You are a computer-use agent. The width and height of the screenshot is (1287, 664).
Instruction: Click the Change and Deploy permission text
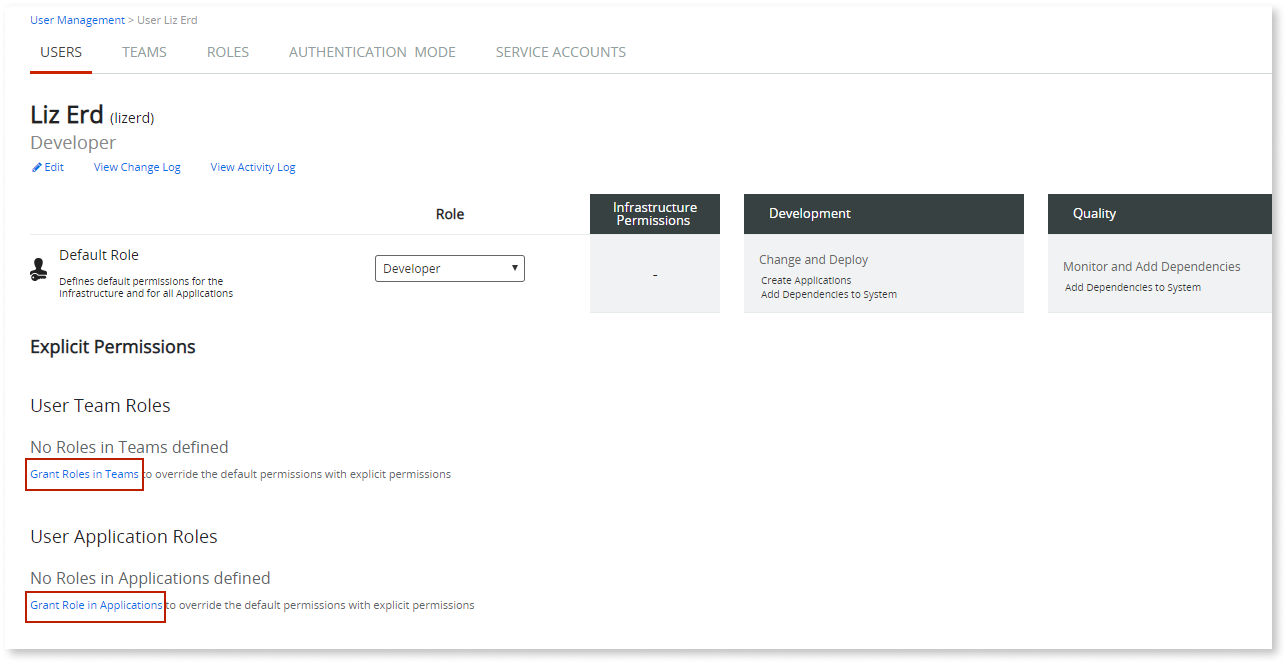click(x=813, y=259)
